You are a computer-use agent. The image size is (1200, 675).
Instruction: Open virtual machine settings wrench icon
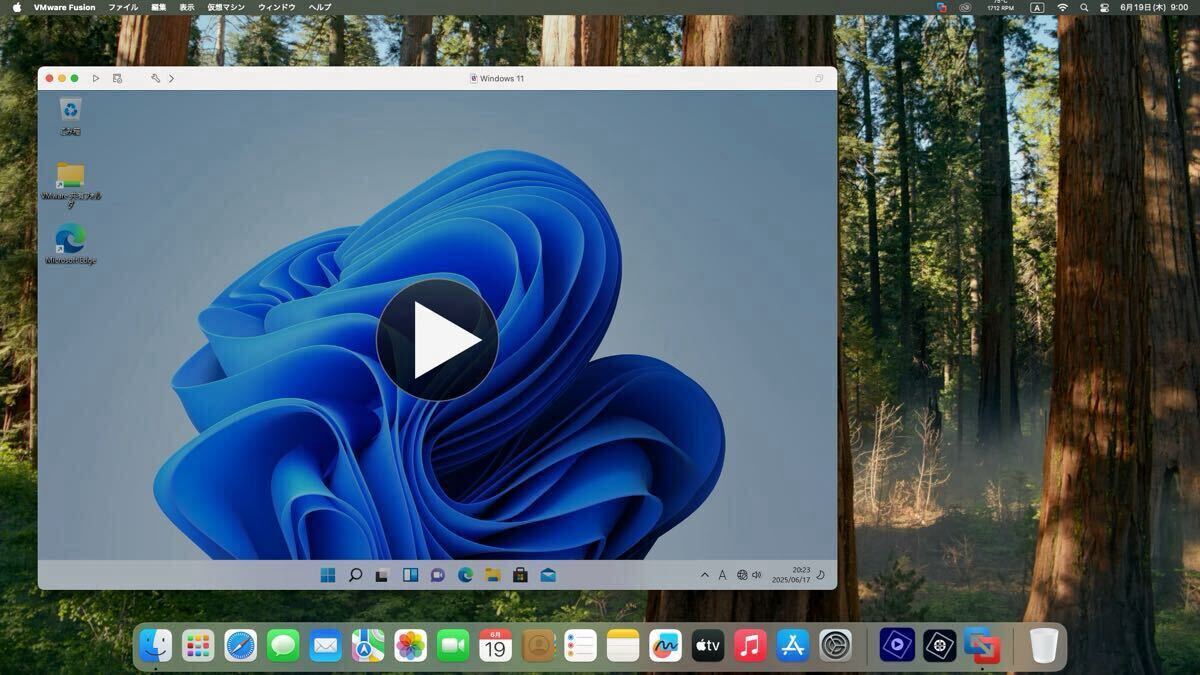tap(155, 78)
